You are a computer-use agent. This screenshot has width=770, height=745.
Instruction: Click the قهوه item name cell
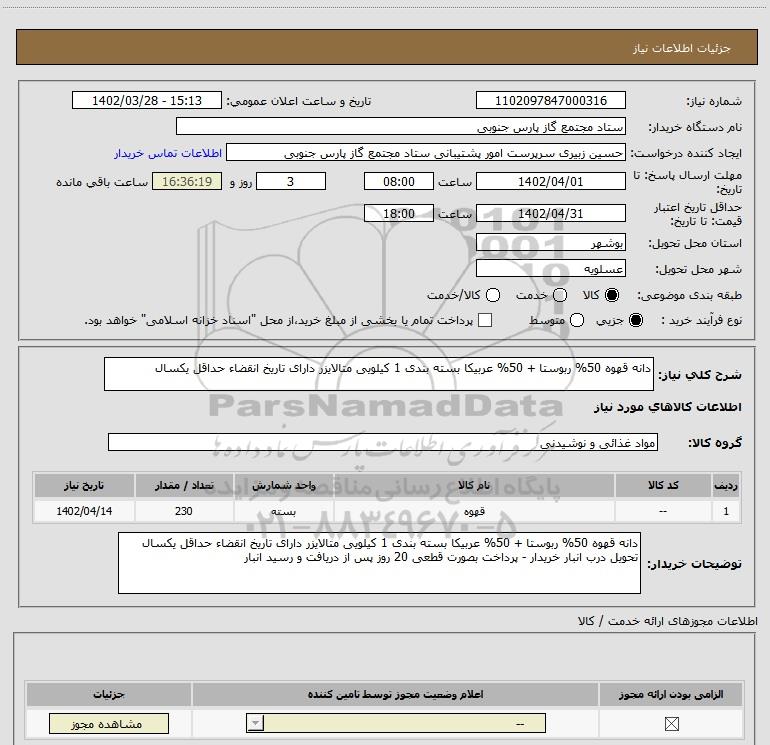pyautogui.click(x=474, y=511)
